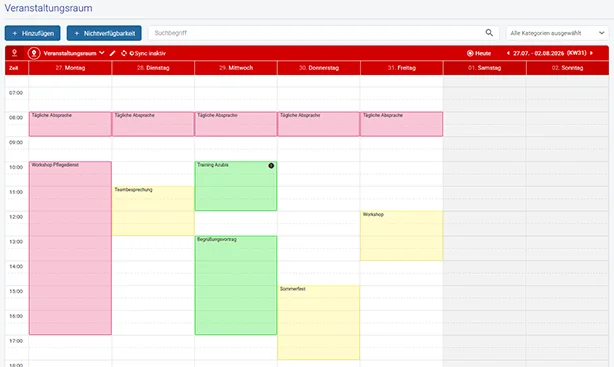Viewport: 614px width, 367px height.
Task: Select the 02. Sonntag column header
Action: tap(567, 68)
